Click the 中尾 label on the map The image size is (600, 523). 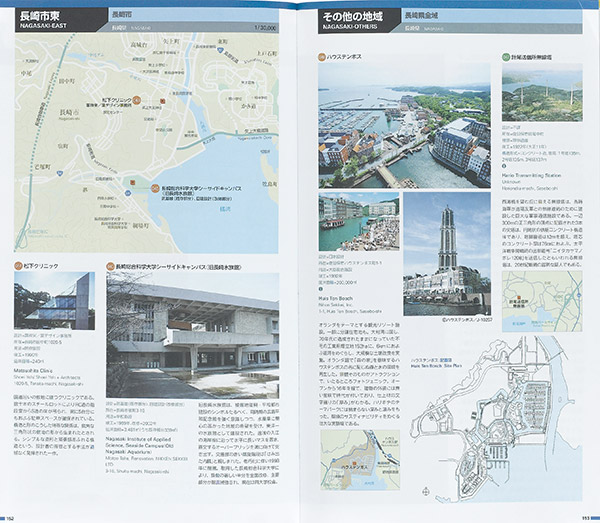(x=26, y=73)
